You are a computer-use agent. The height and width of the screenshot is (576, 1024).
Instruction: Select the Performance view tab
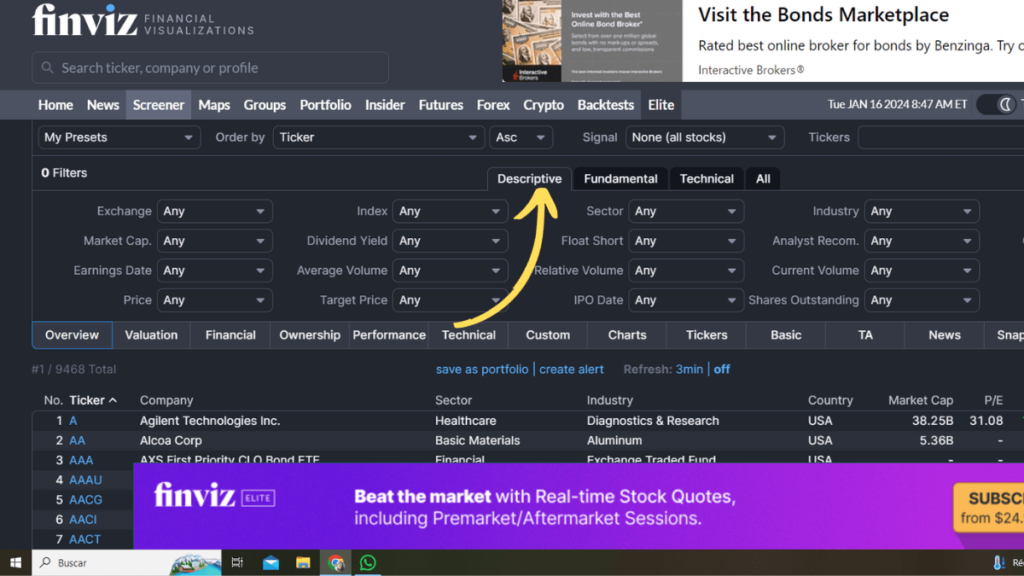pos(389,335)
